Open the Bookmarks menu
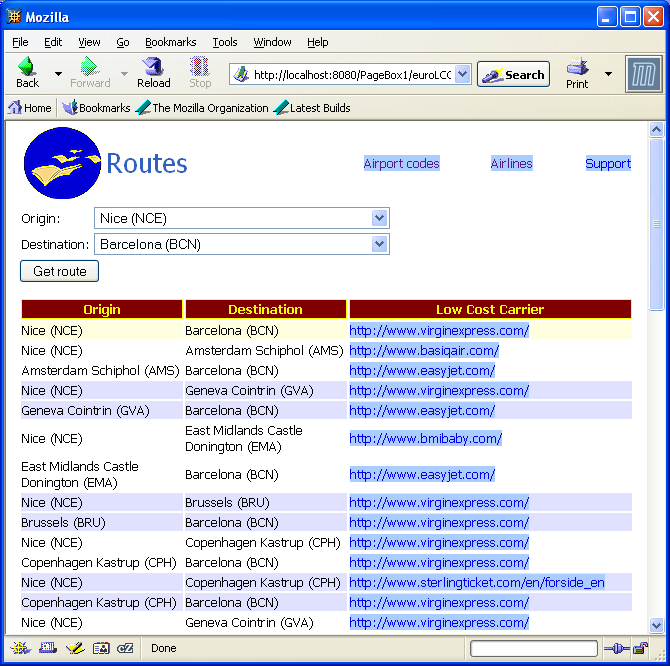 (x=170, y=42)
